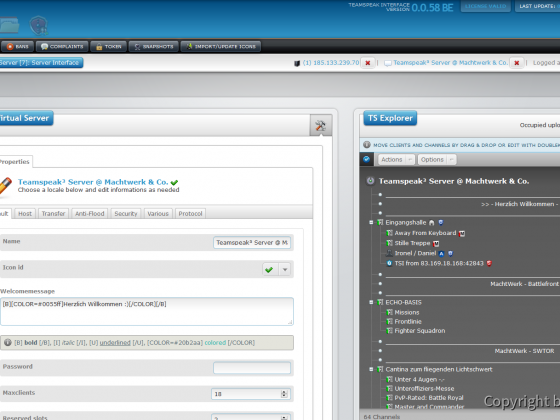Click the Herzlich Willkommen spacer channel
Screen dimensions: 560x420
[x=520, y=204]
